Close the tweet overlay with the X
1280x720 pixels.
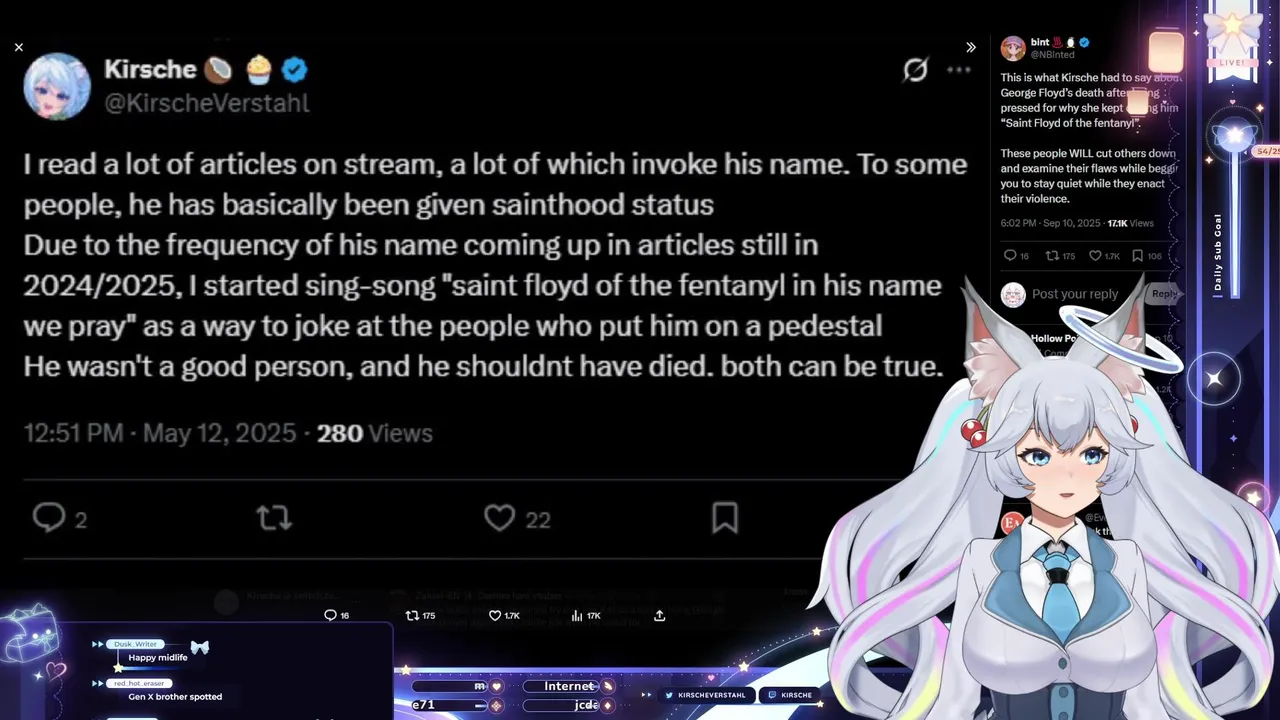(19, 47)
